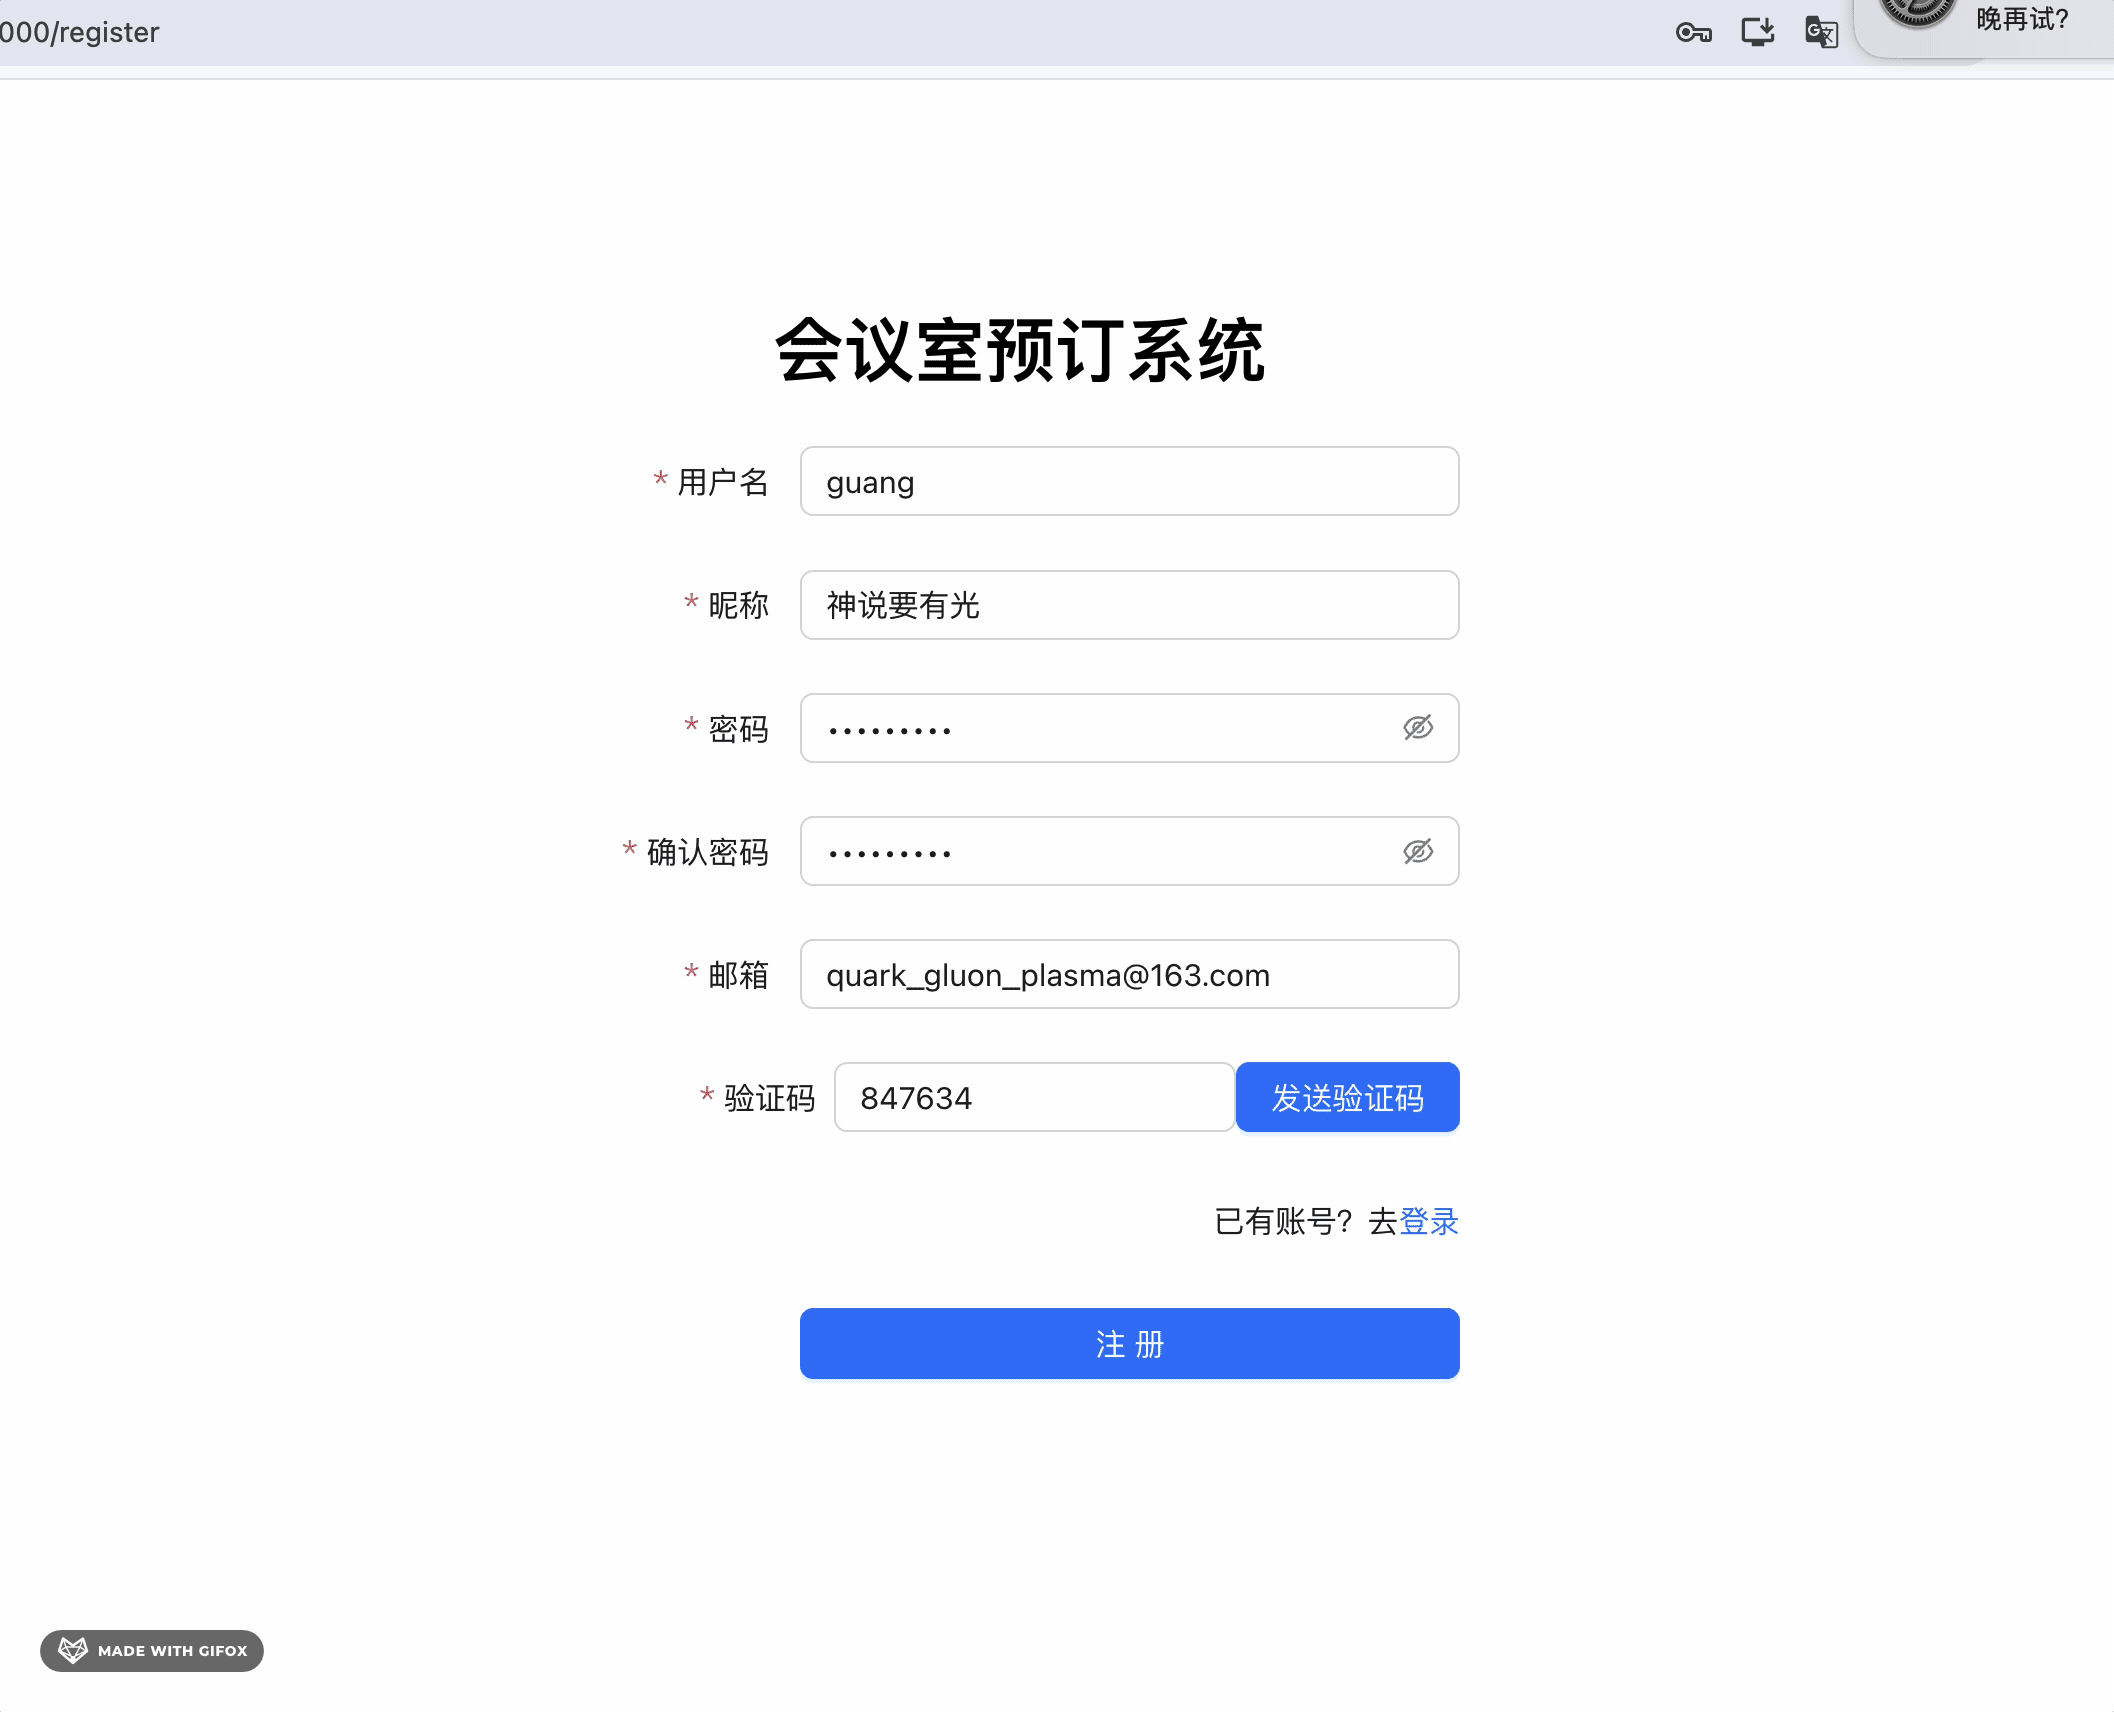Click the password manager key icon
This screenshot has width=2114, height=1712.
(x=1693, y=33)
